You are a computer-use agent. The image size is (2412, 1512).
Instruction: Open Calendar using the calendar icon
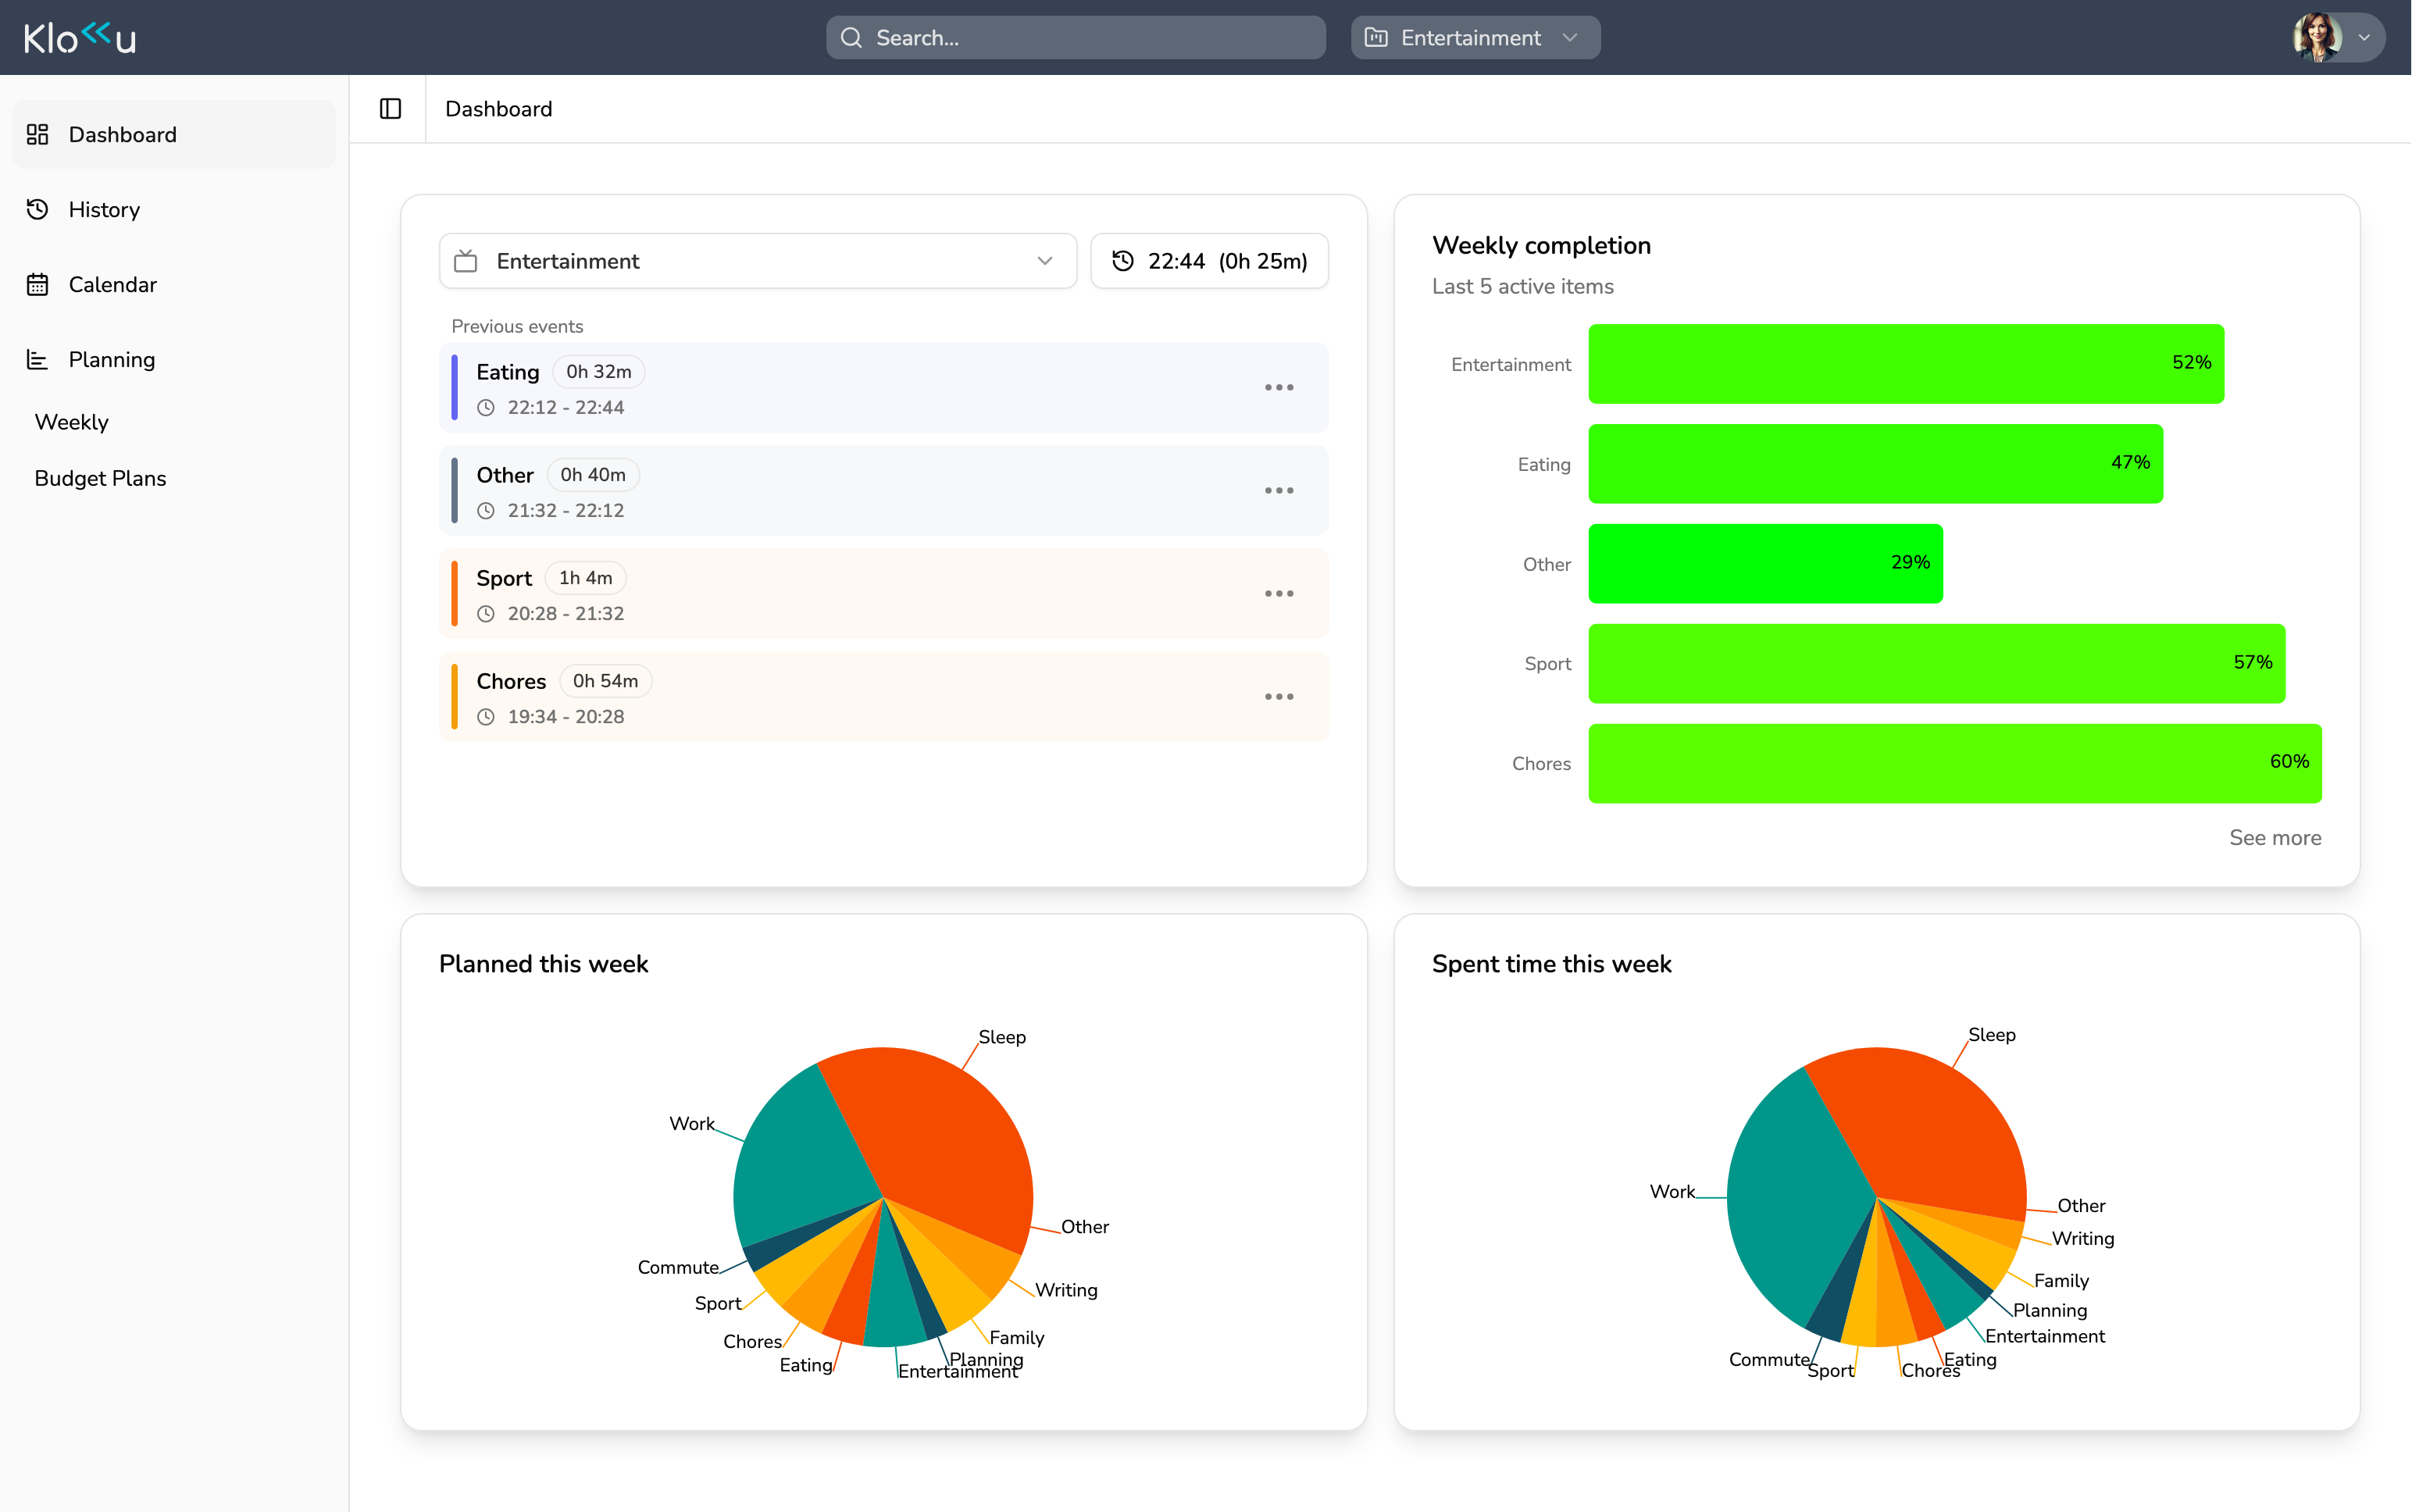click(x=38, y=284)
